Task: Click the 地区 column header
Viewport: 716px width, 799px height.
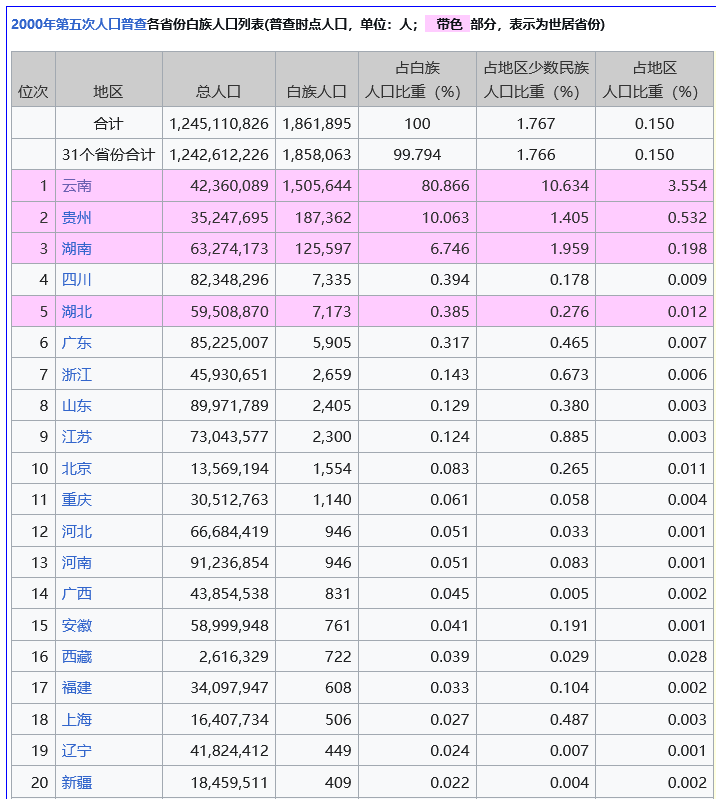Action: [109, 79]
